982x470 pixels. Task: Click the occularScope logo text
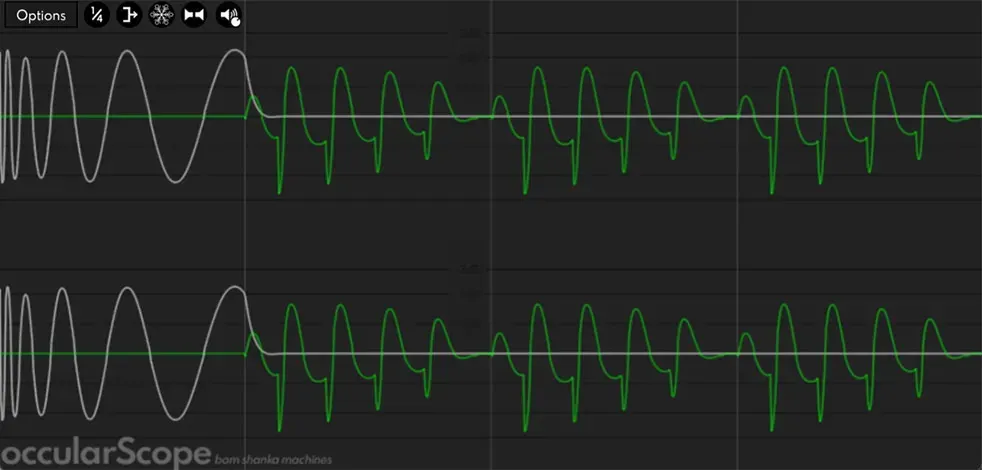(105, 454)
